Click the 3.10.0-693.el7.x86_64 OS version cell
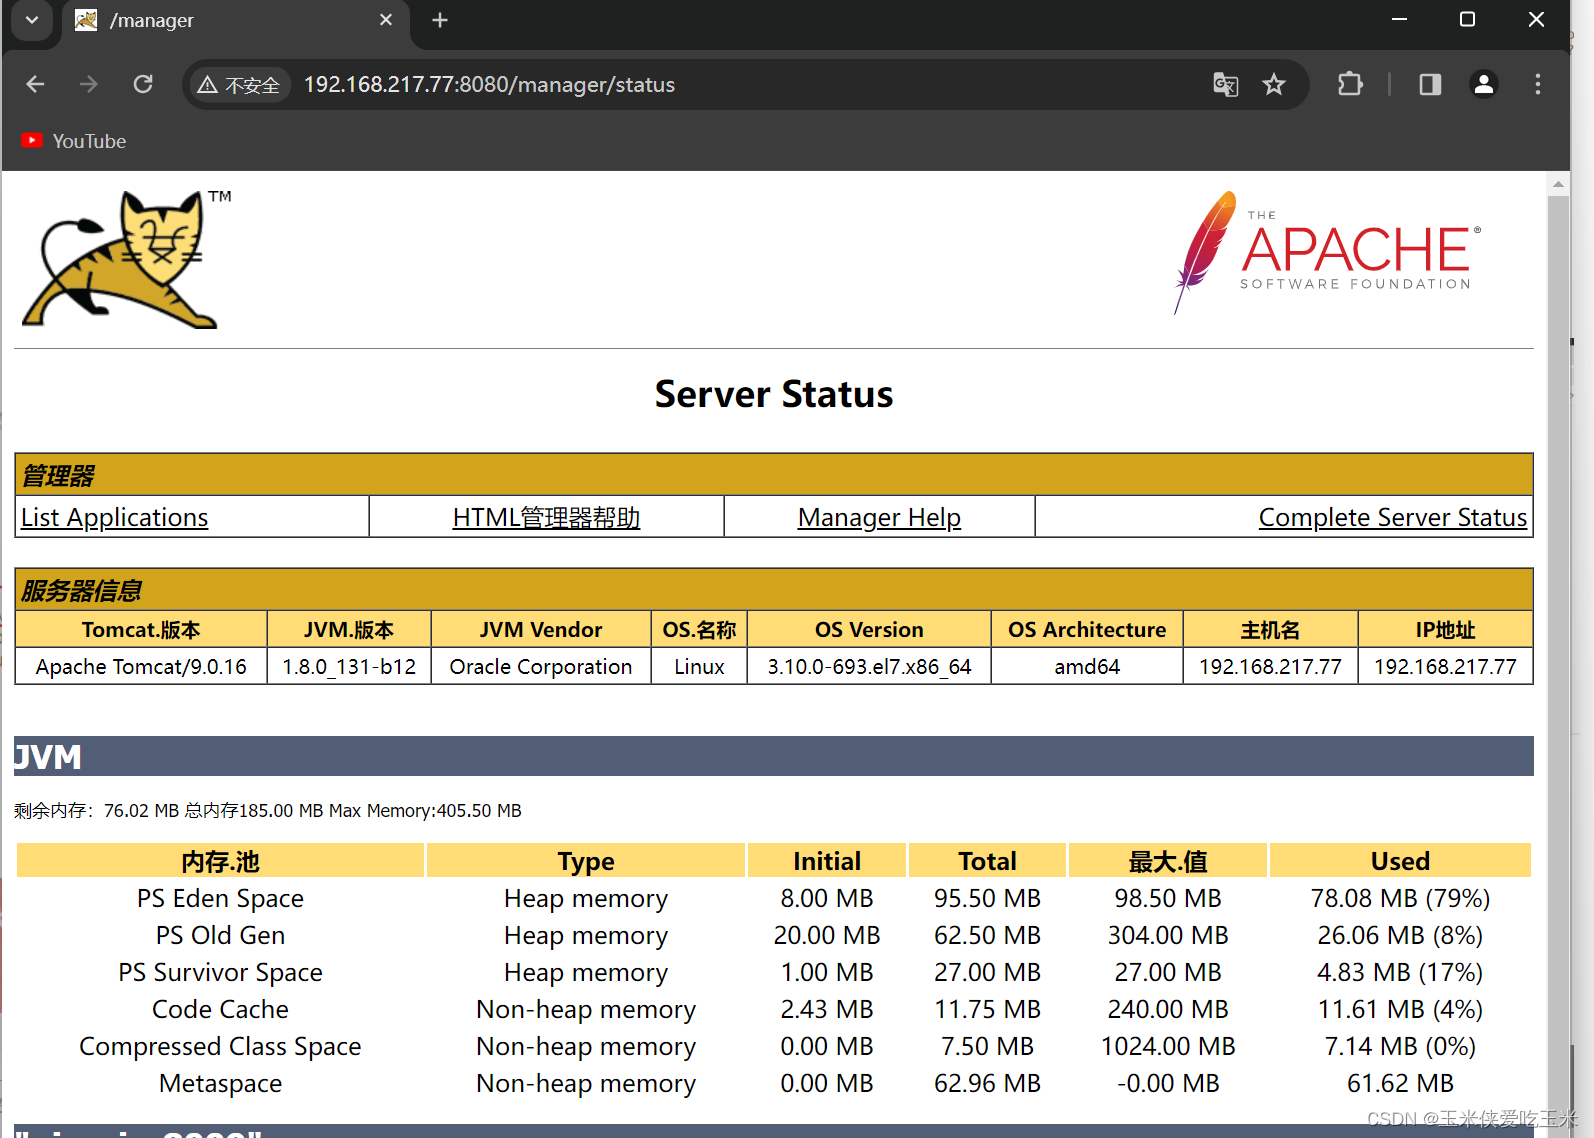The width and height of the screenshot is (1594, 1138). point(869,667)
